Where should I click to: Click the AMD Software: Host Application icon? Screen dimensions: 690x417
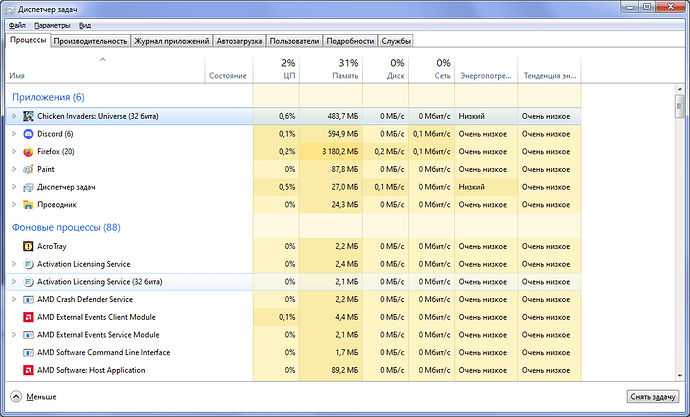[28, 370]
